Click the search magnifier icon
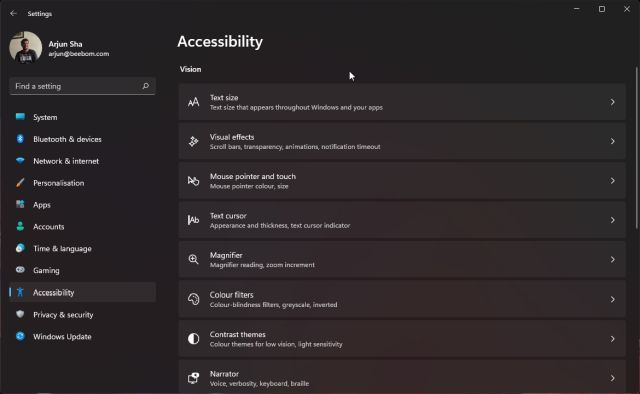 click(x=145, y=86)
